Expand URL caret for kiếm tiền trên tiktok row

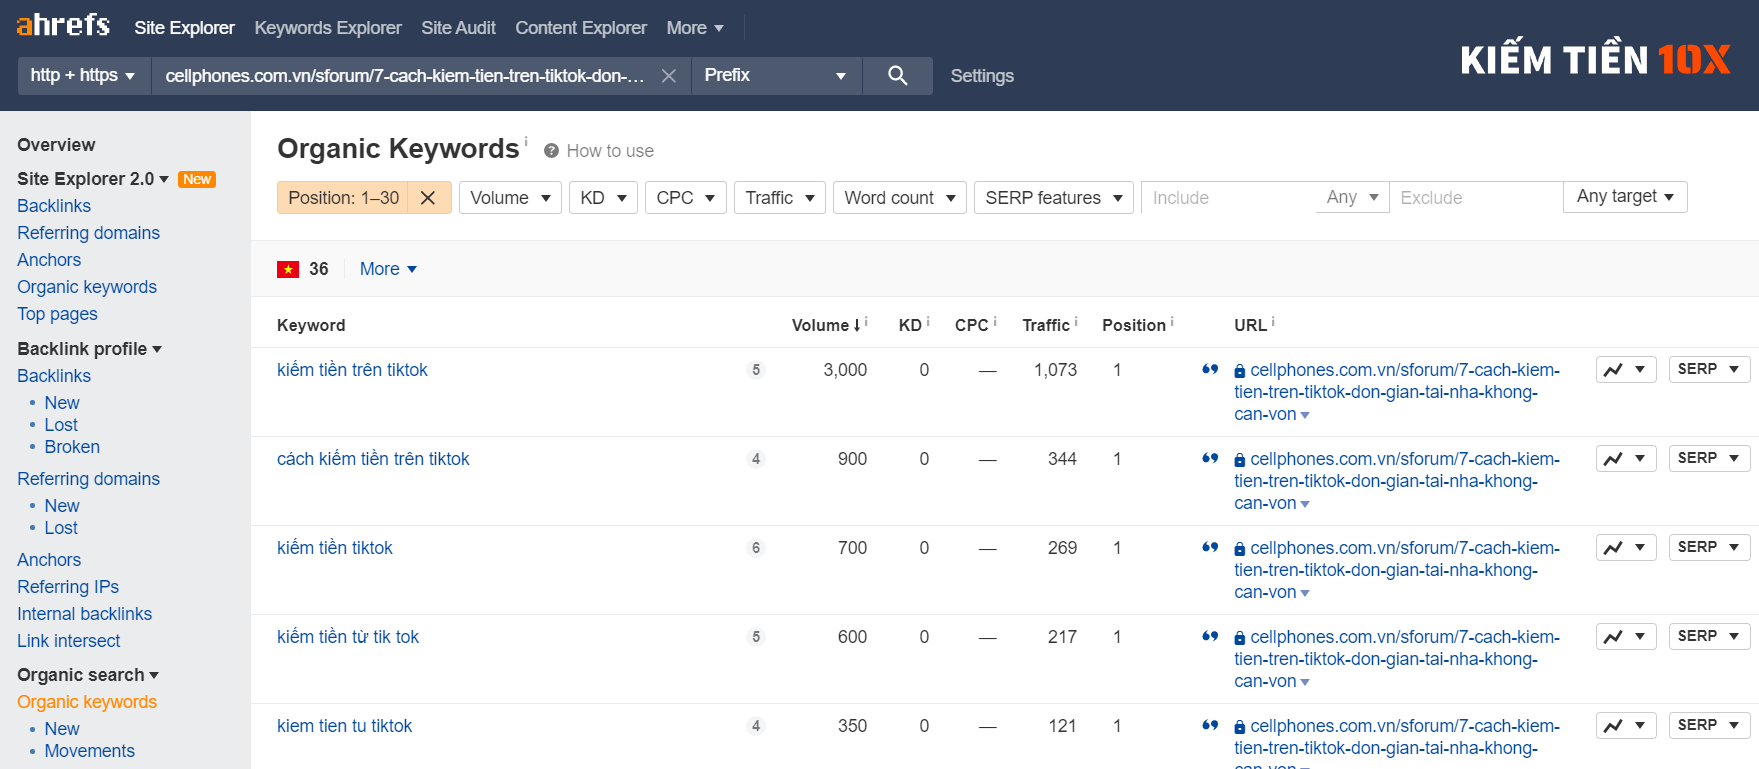pyautogui.click(x=1305, y=415)
